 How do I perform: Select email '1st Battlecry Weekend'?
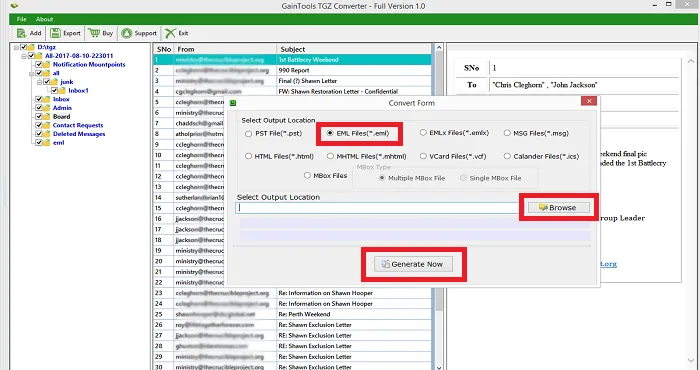[292, 60]
